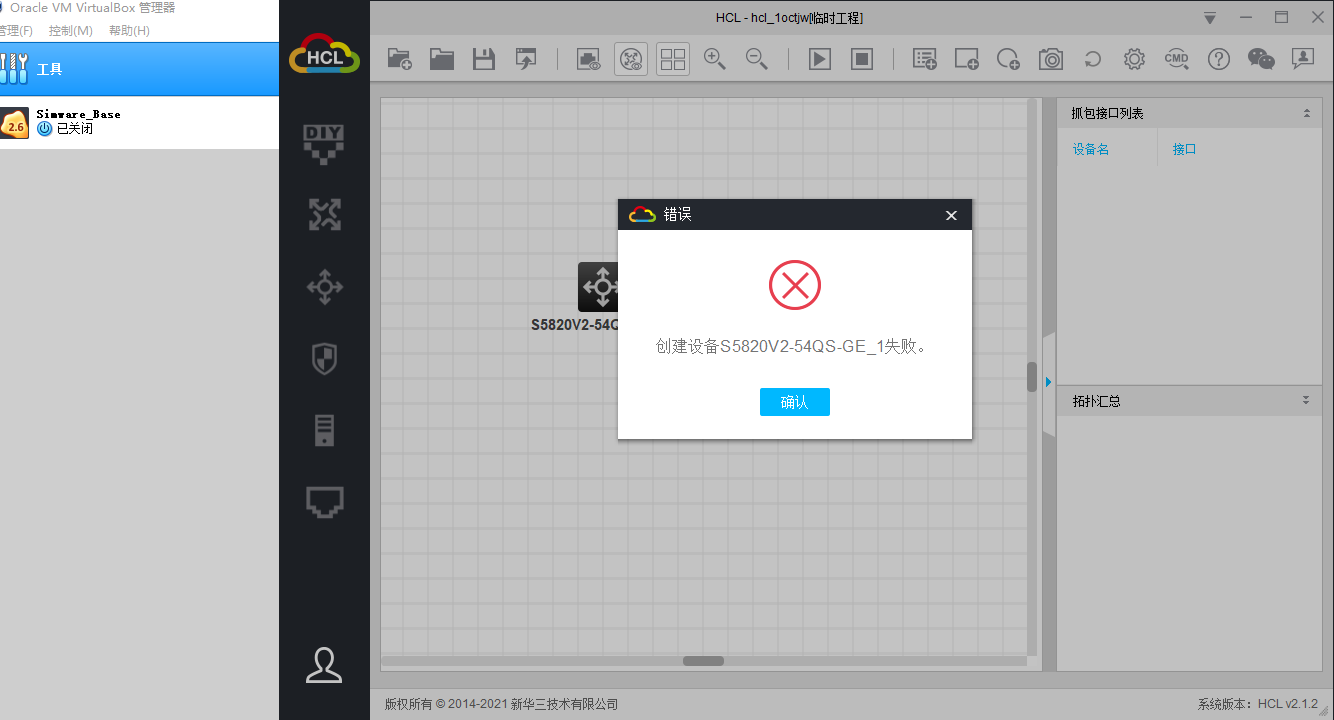Take a topology screenshot with camera icon

(1051, 59)
